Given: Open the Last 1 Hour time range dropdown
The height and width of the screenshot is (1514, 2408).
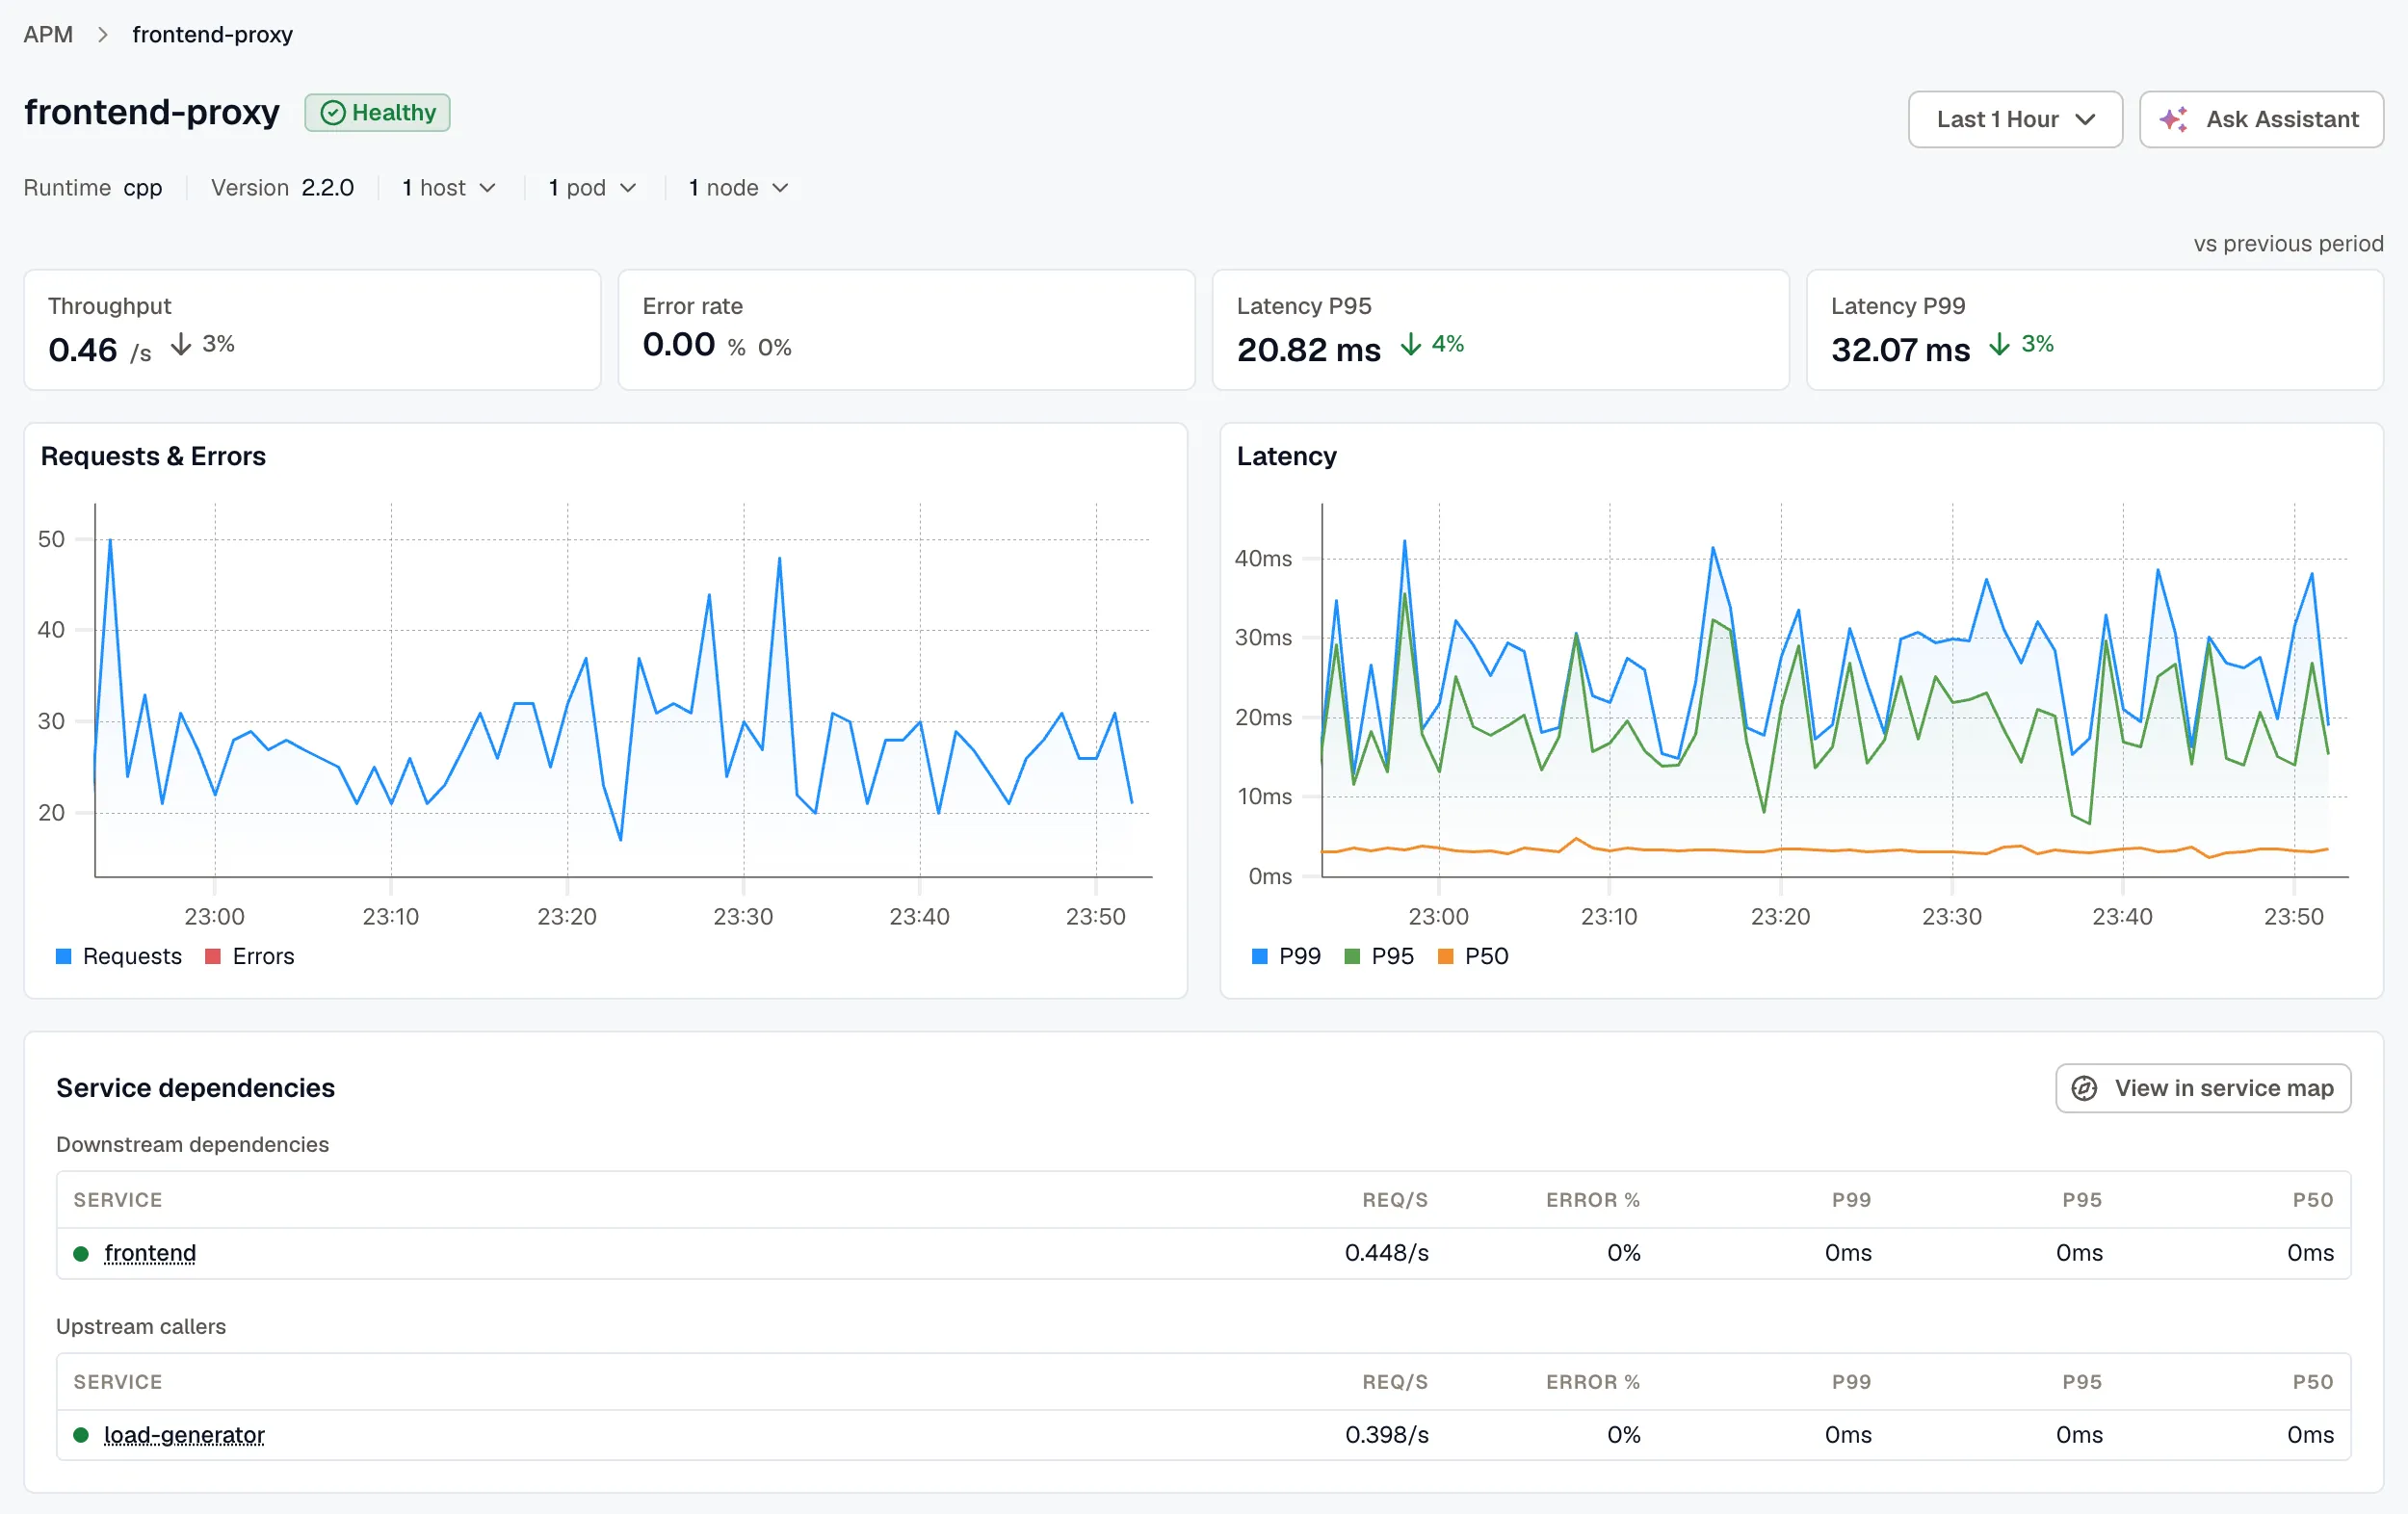Looking at the screenshot, I should tap(2015, 119).
